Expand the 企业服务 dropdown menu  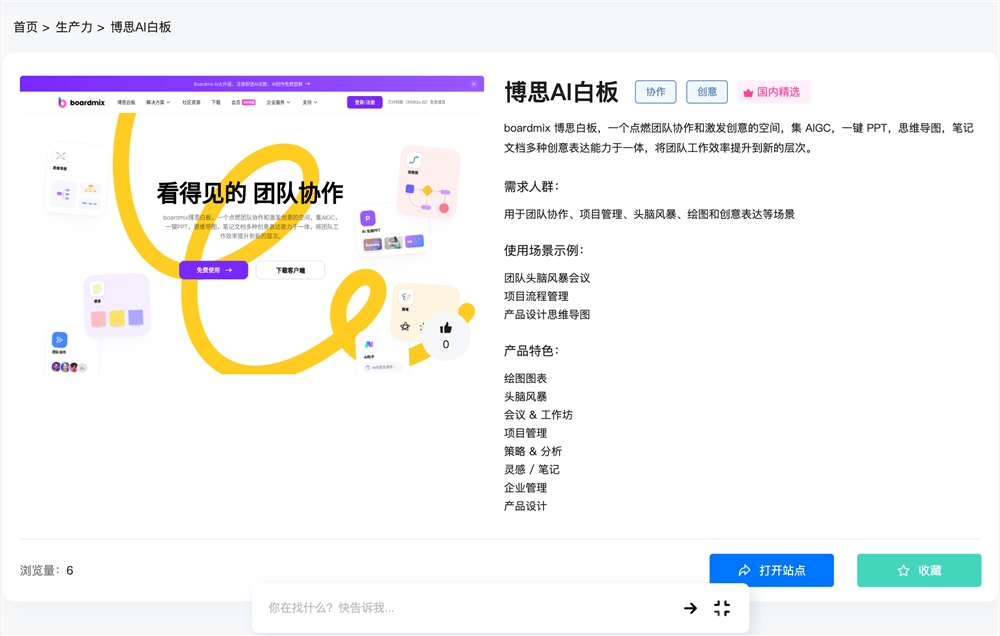coord(276,102)
